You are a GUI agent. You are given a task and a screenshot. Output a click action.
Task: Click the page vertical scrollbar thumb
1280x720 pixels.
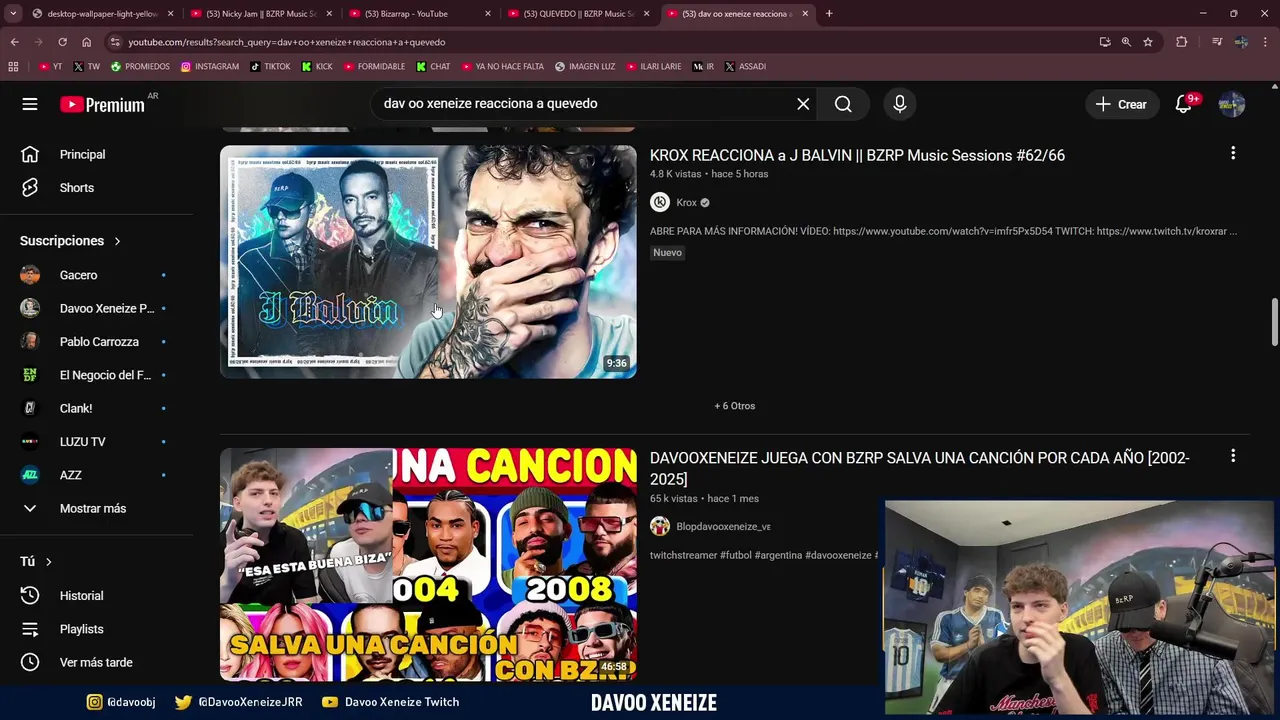pyautogui.click(x=1274, y=322)
